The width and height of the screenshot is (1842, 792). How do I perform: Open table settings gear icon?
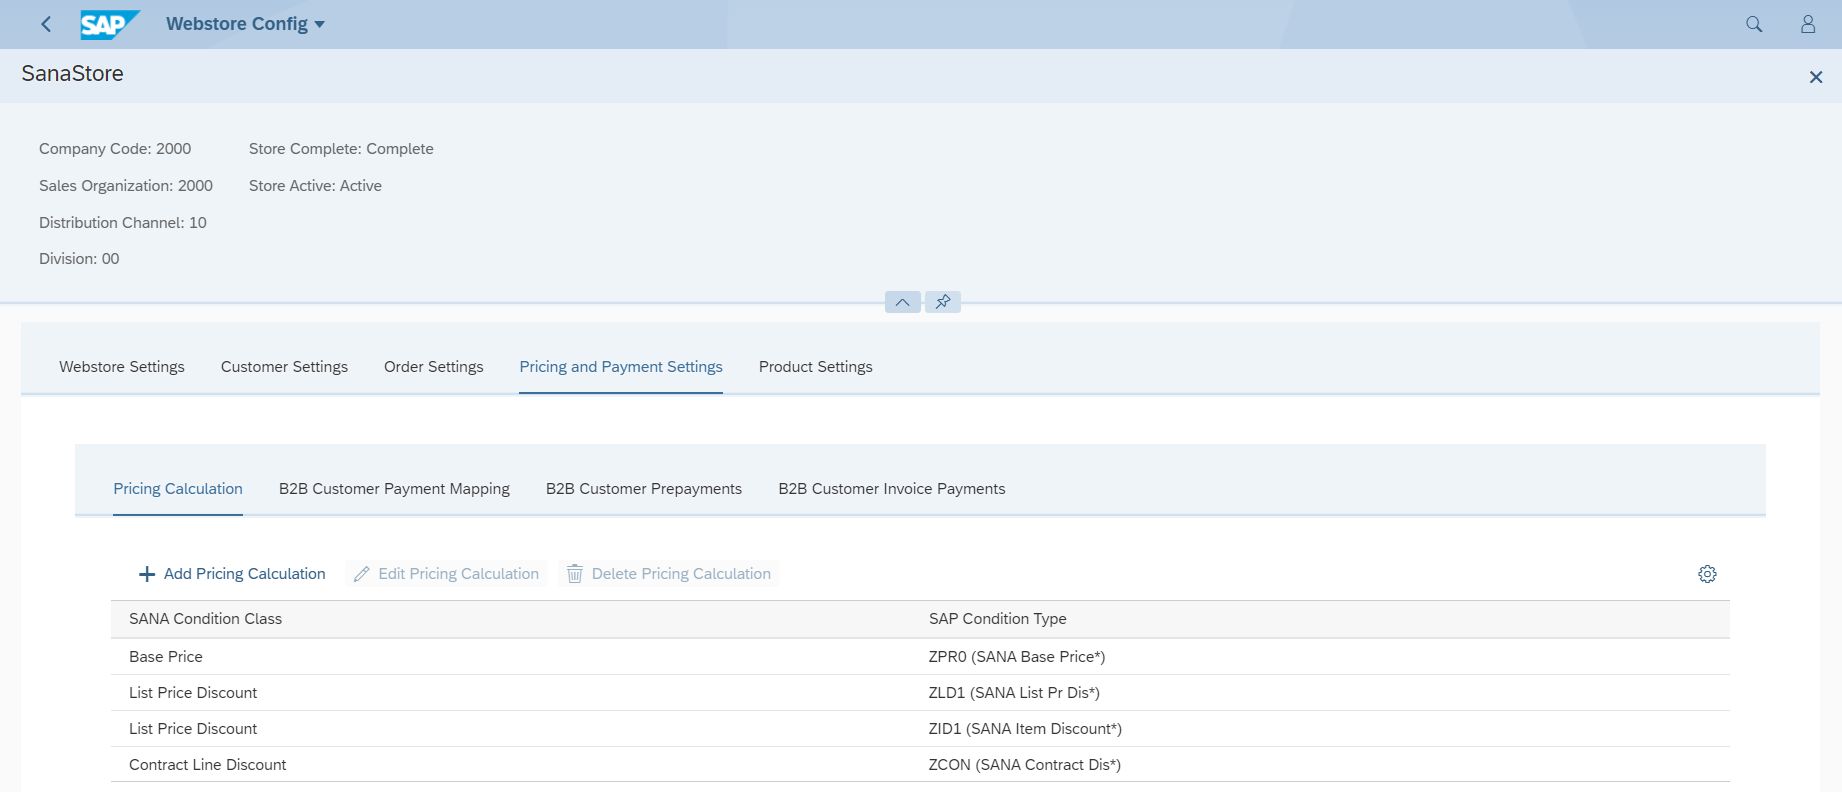click(x=1707, y=574)
